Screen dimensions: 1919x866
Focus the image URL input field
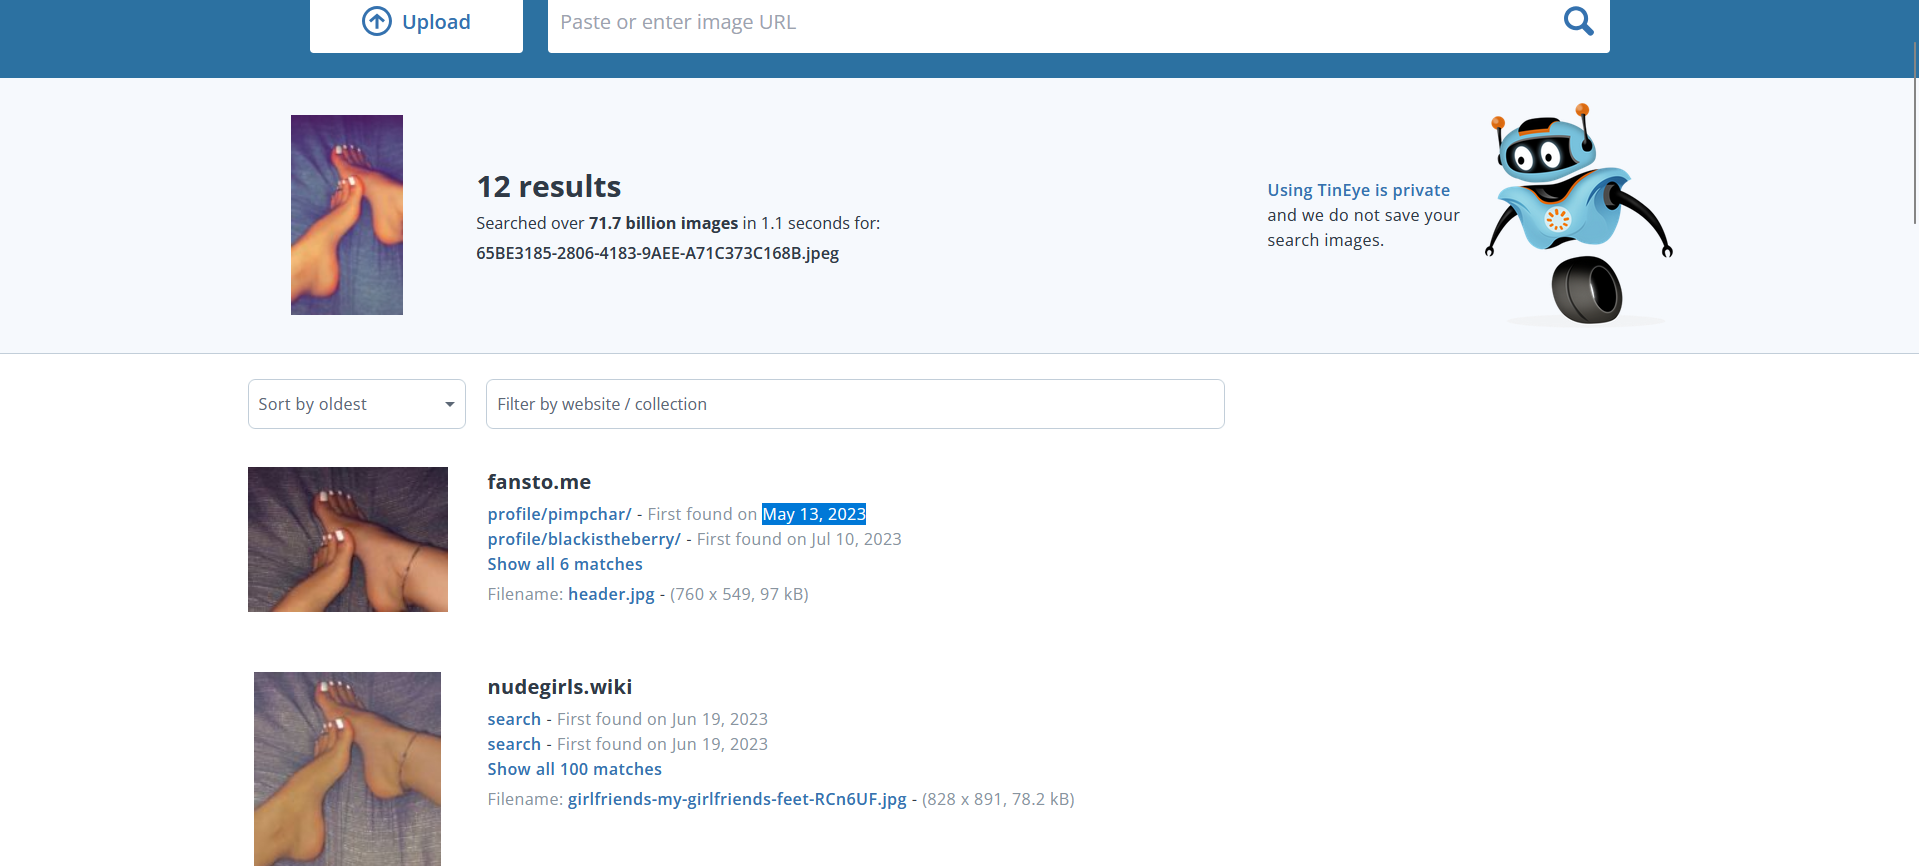[1050, 22]
